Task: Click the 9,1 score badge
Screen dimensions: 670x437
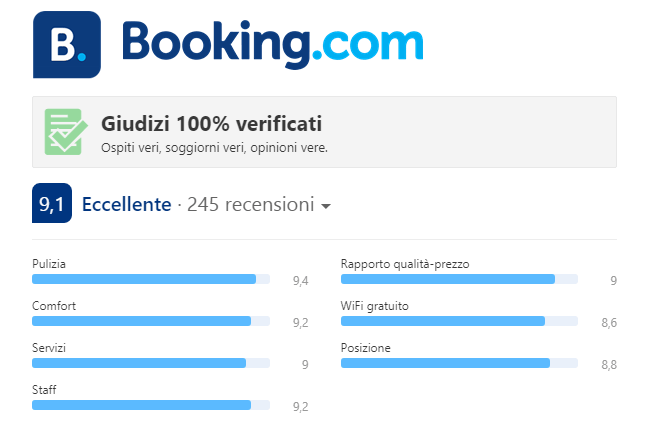Action: pyautogui.click(x=52, y=203)
